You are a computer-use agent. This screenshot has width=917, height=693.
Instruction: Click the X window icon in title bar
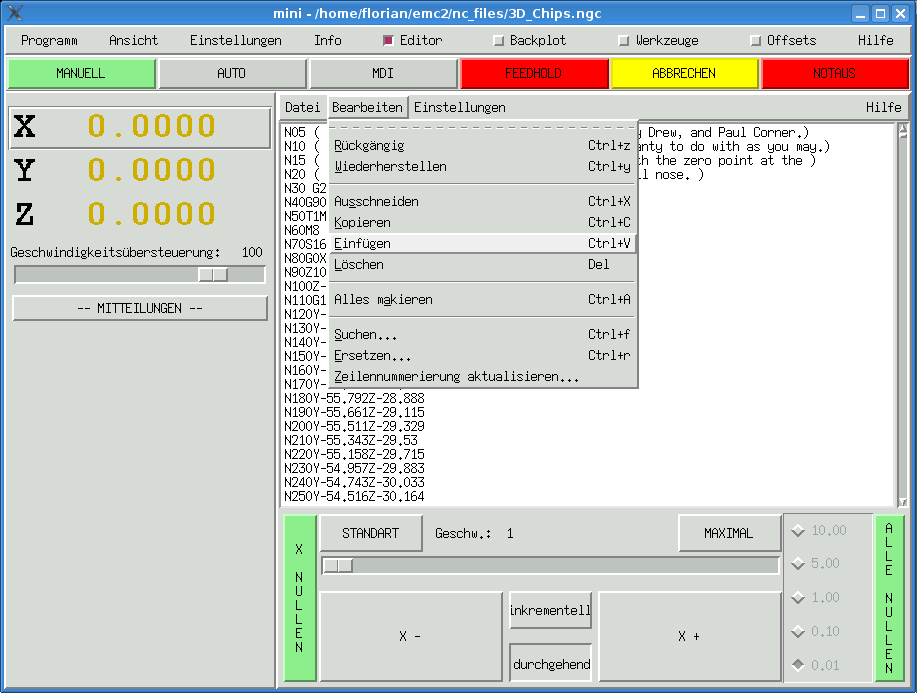click(x=15, y=13)
